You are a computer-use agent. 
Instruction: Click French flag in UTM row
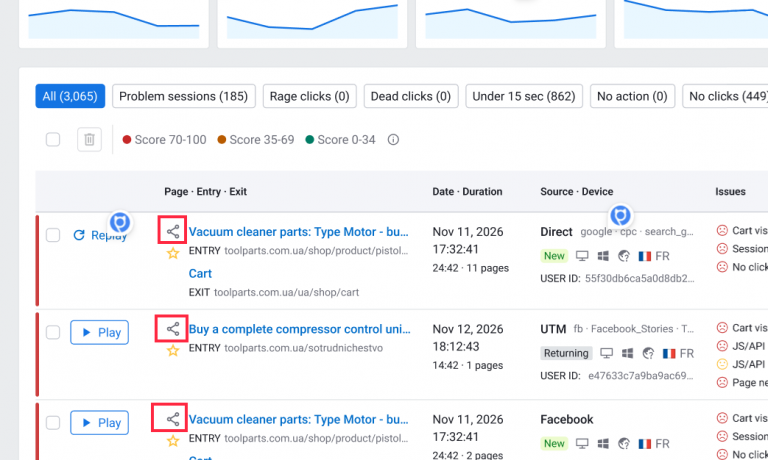pyautogui.click(x=669, y=353)
